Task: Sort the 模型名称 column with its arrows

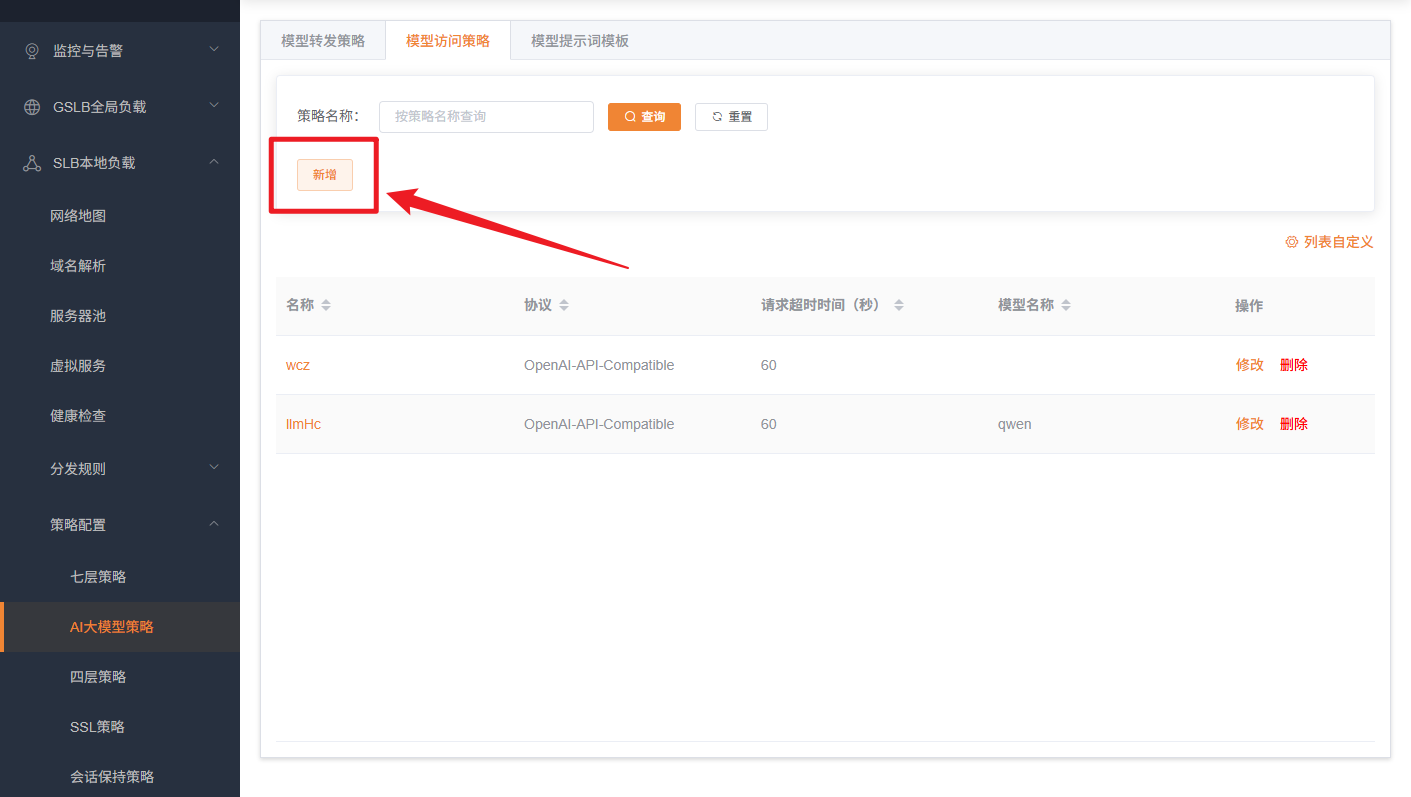Action: click(x=1065, y=306)
